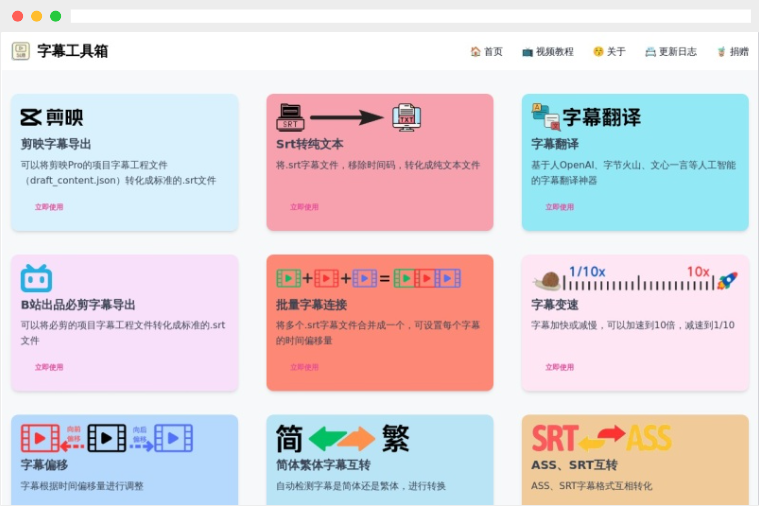The image size is (759, 506).
Task: Click the 1/10x to 10x speed ruler graphic
Action: point(639,278)
